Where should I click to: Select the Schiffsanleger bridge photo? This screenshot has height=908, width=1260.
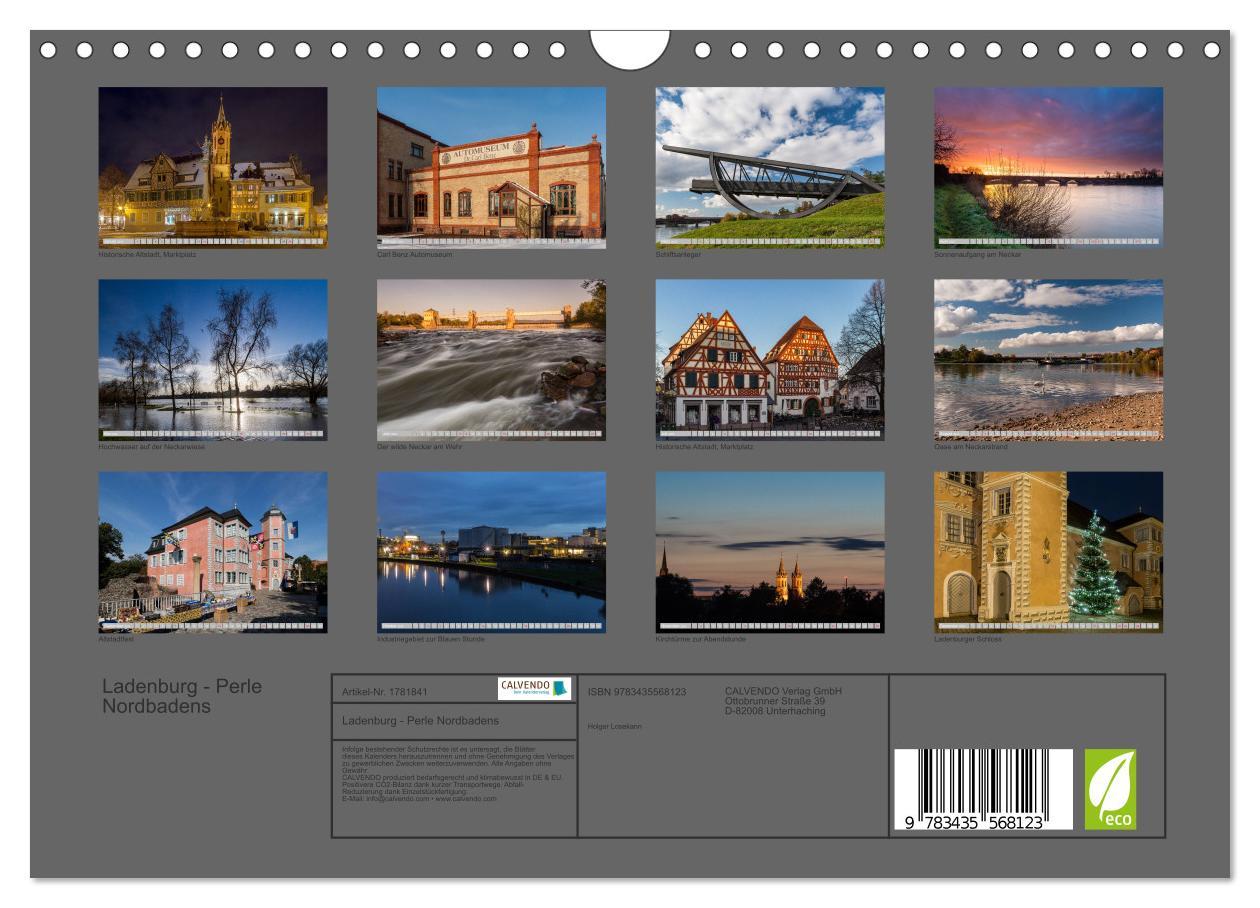tap(769, 167)
